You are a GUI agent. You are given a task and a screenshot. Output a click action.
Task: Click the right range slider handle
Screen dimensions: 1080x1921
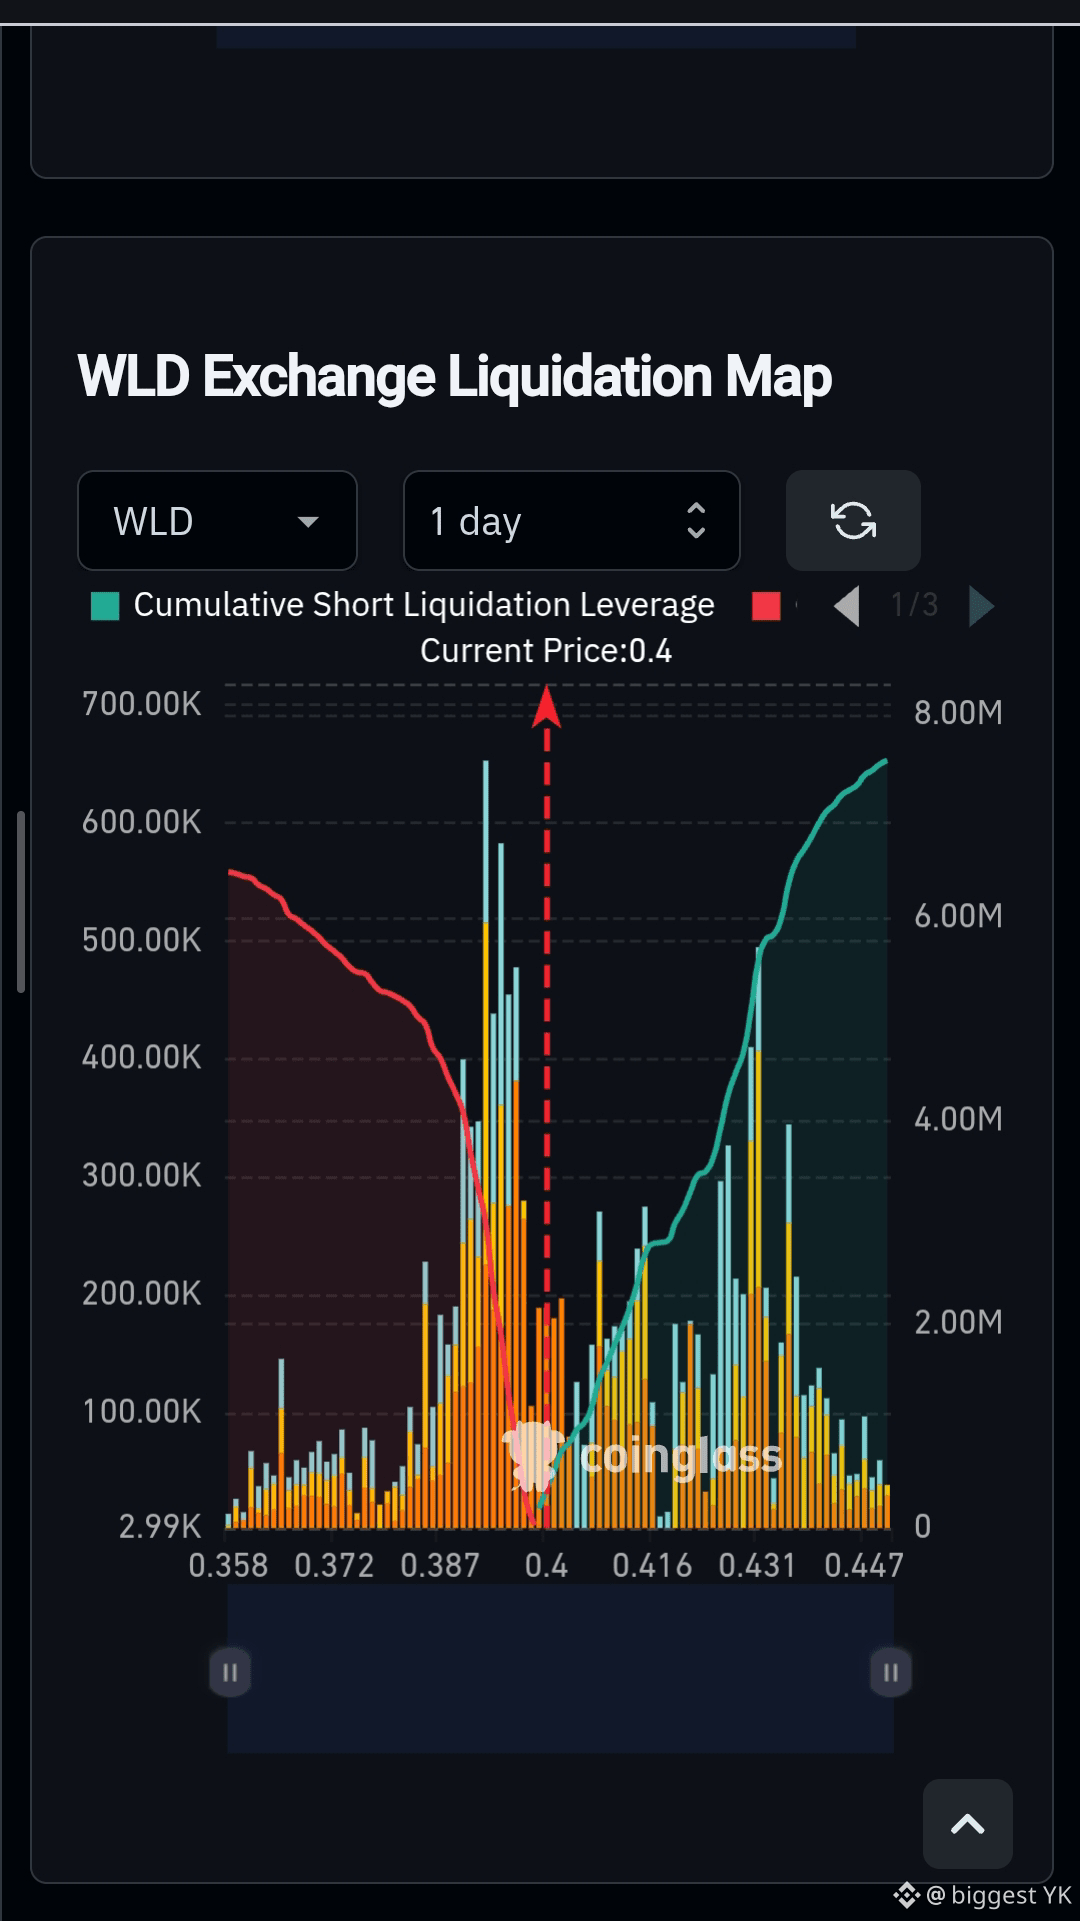pos(890,1672)
